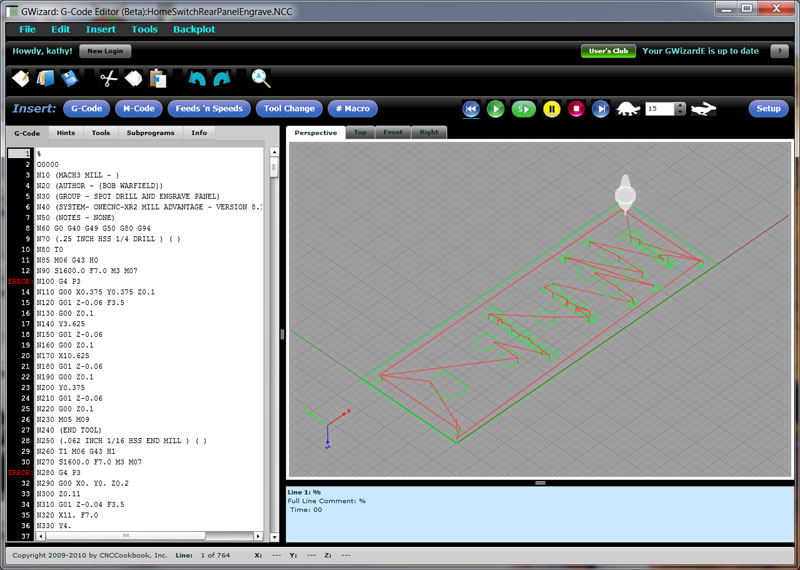Image resolution: width=800 pixels, height=570 pixels.
Task: Open a file with the book icon
Action: click(x=45, y=77)
